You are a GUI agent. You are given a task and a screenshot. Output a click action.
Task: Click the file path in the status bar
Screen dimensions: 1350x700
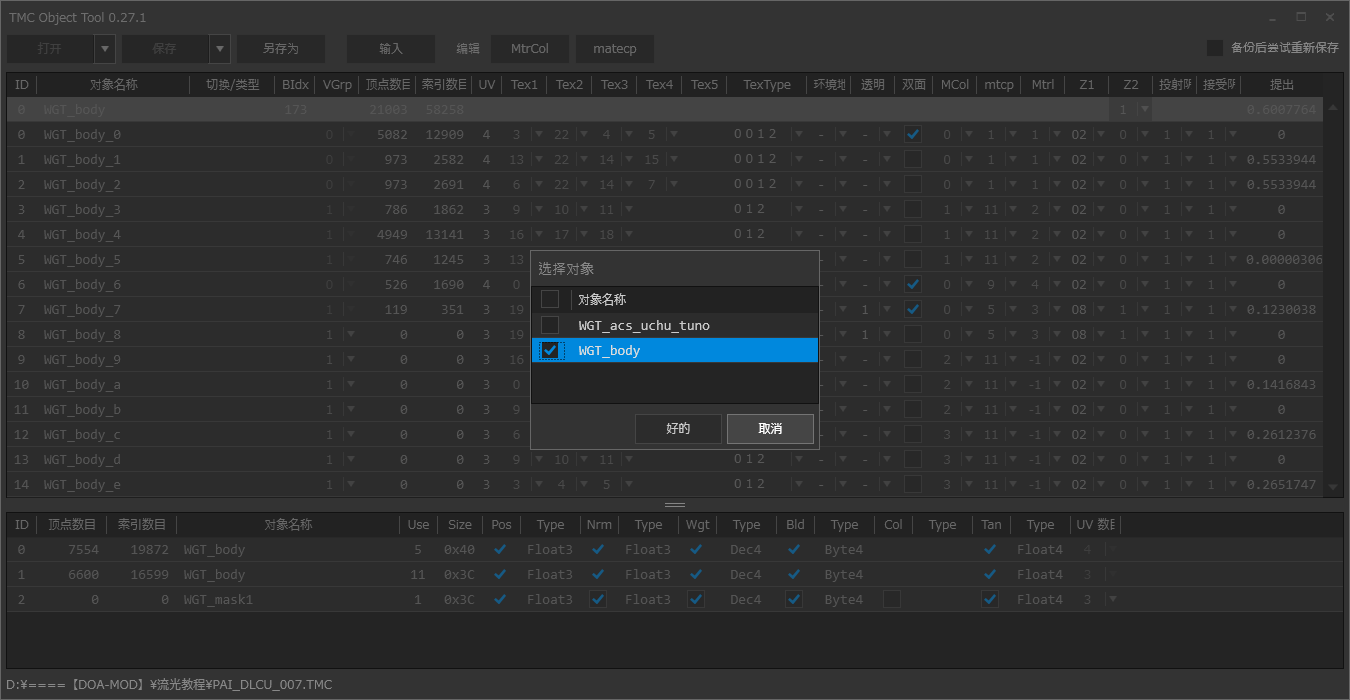(169, 684)
